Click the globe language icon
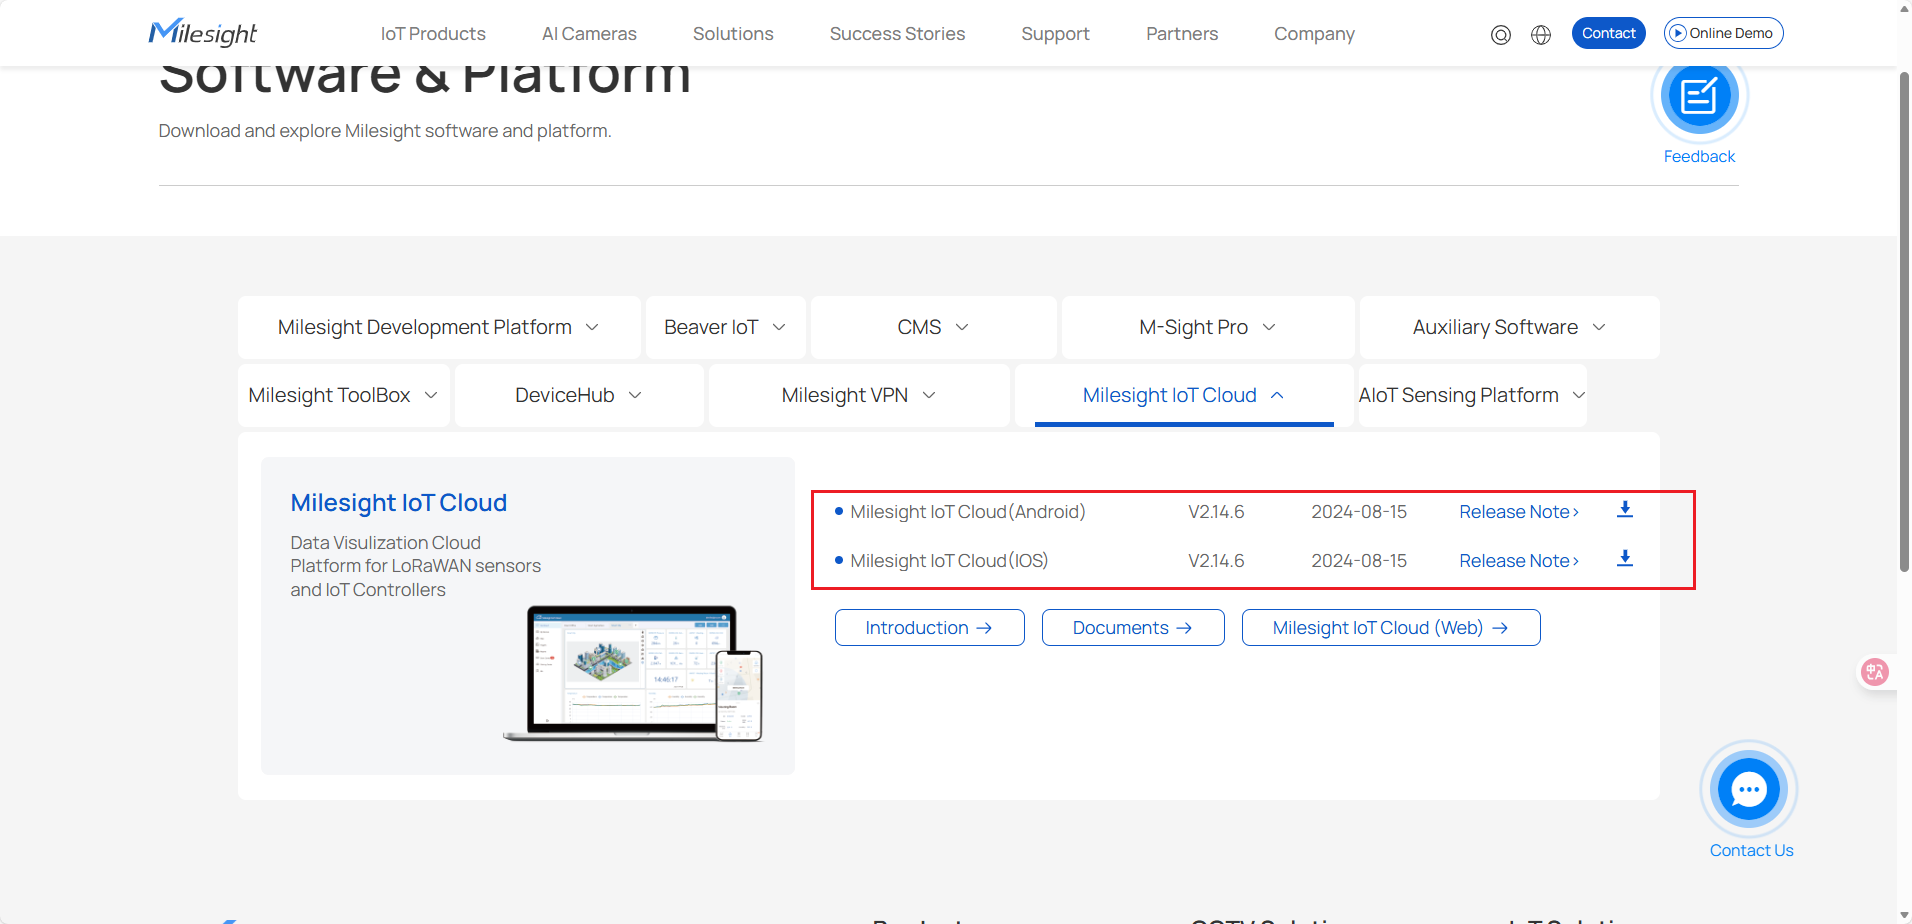The image size is (1912, 924). (1541, 35)
